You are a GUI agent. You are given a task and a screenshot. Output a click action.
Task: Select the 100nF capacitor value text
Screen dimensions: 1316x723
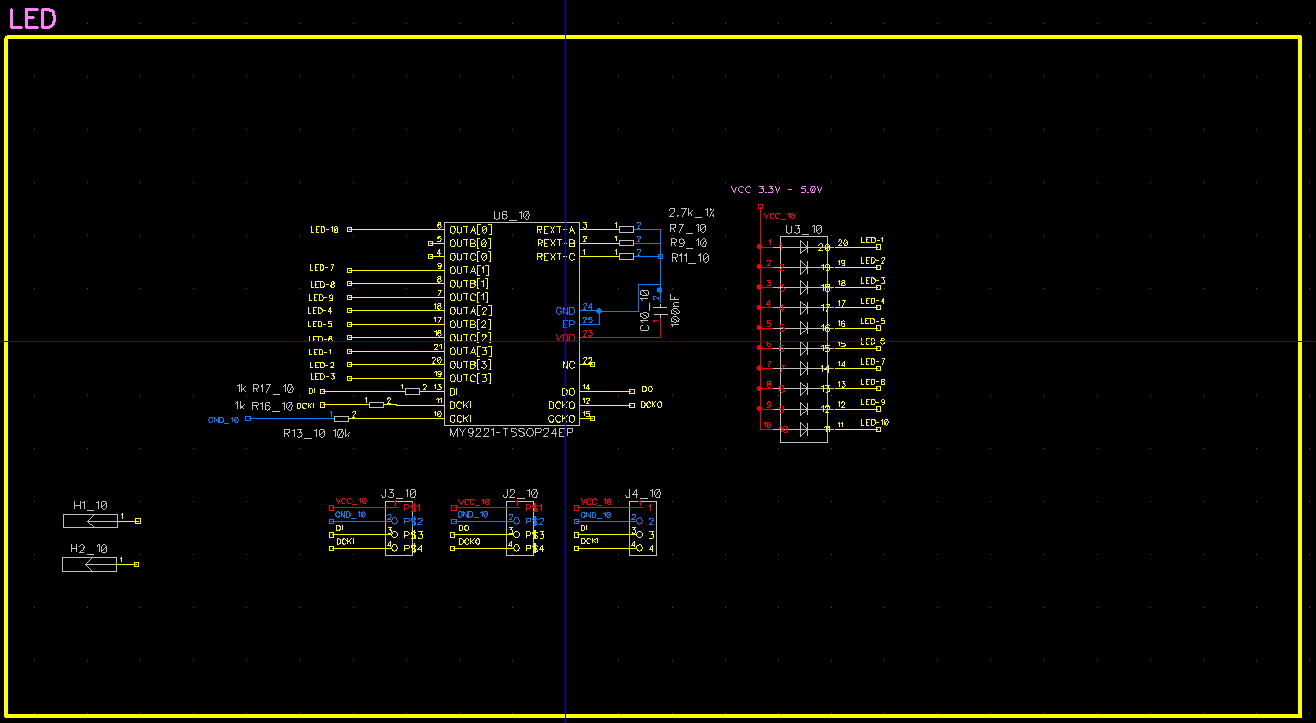677,310
